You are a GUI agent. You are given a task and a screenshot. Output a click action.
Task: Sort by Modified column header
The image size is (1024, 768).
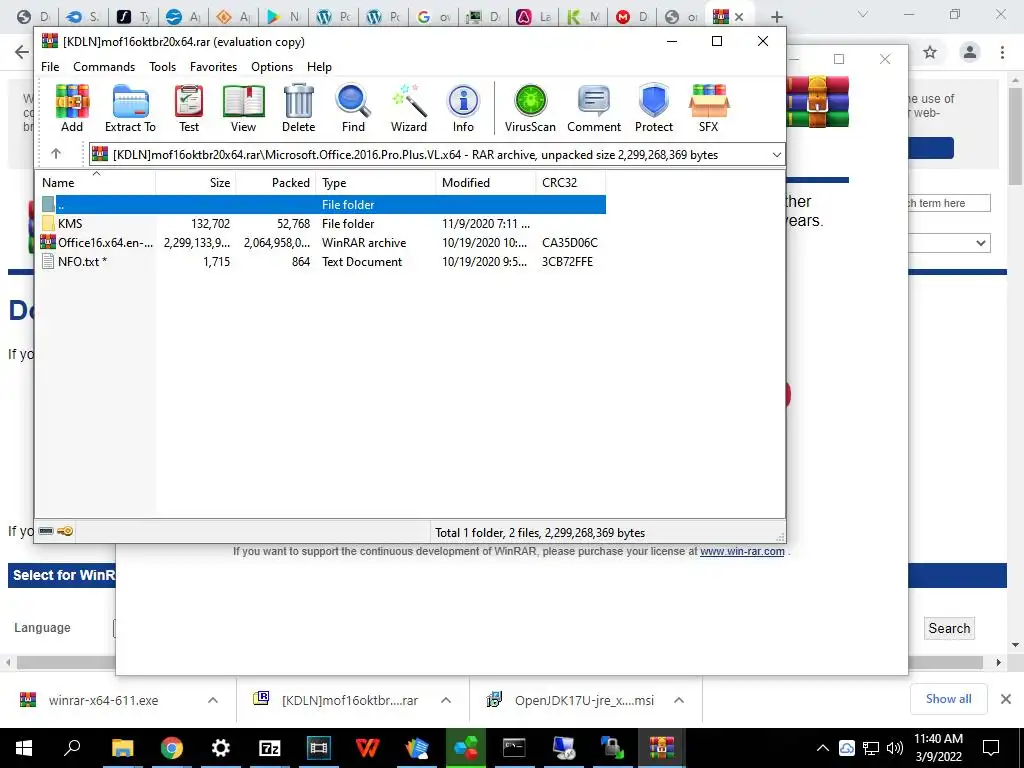(486, 183)
